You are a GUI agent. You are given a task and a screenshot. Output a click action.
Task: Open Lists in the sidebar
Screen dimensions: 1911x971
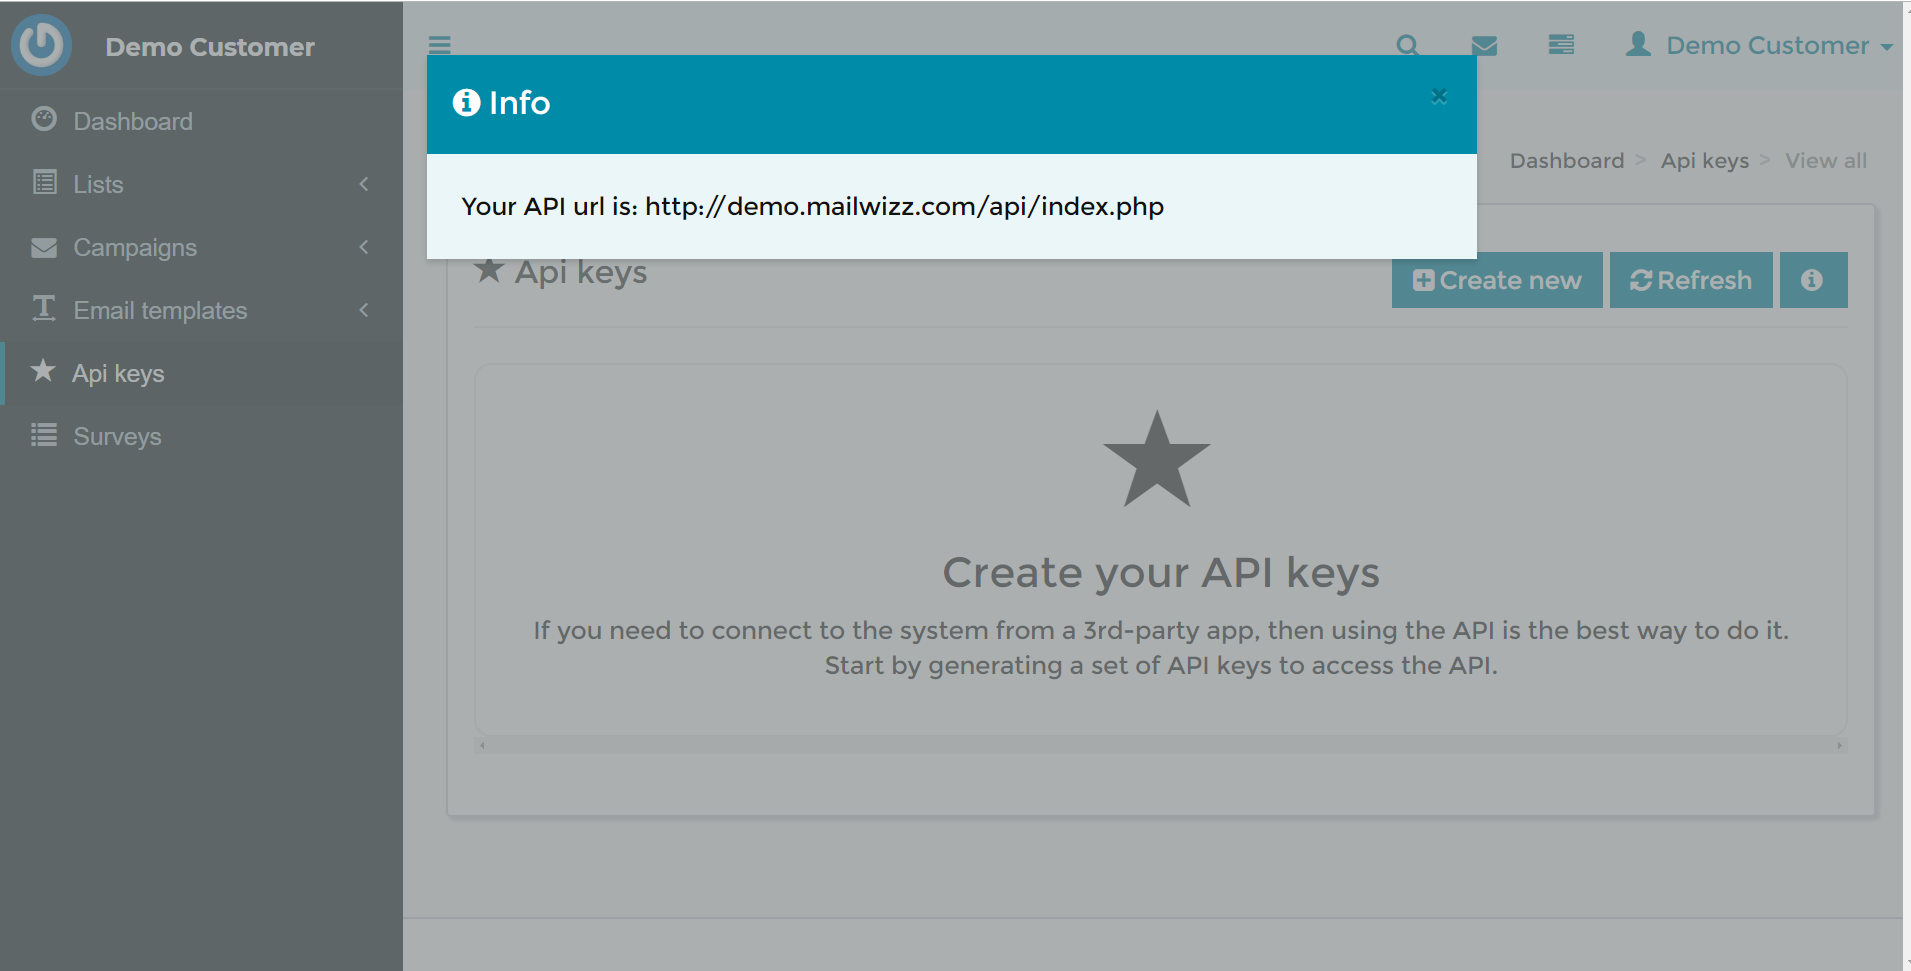(201, 184)
